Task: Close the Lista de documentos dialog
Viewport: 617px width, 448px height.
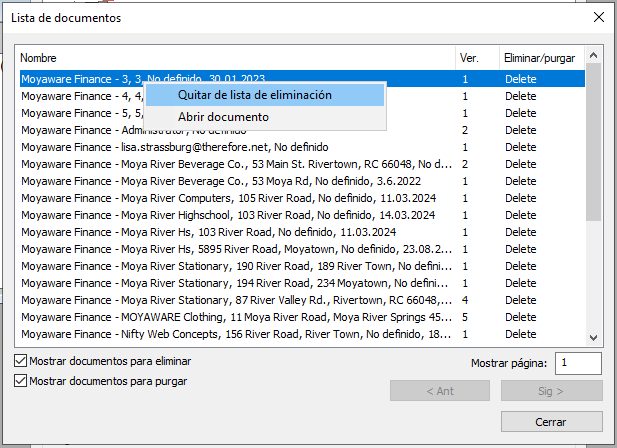Action: 599,17
